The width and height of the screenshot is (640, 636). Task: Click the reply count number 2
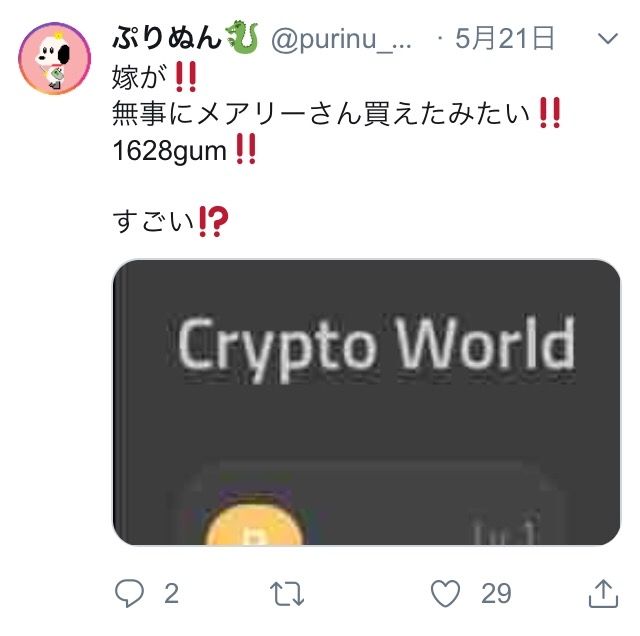(x=171, y=594)
